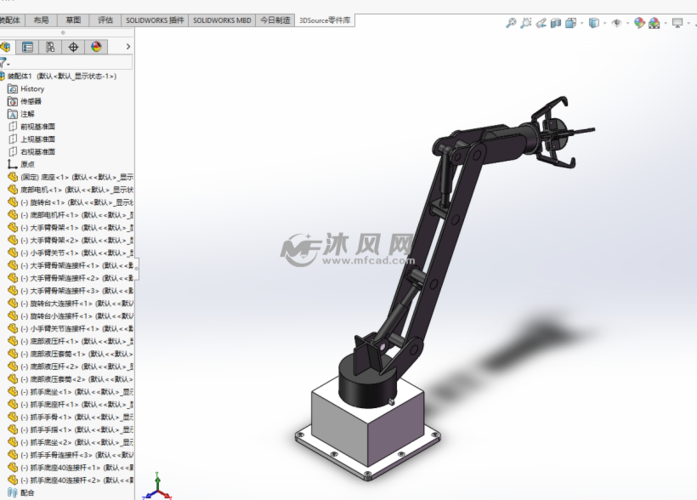697x500 pixels.
Task: Open the DisplayManager color ball icon
Action: pos(97,46)
